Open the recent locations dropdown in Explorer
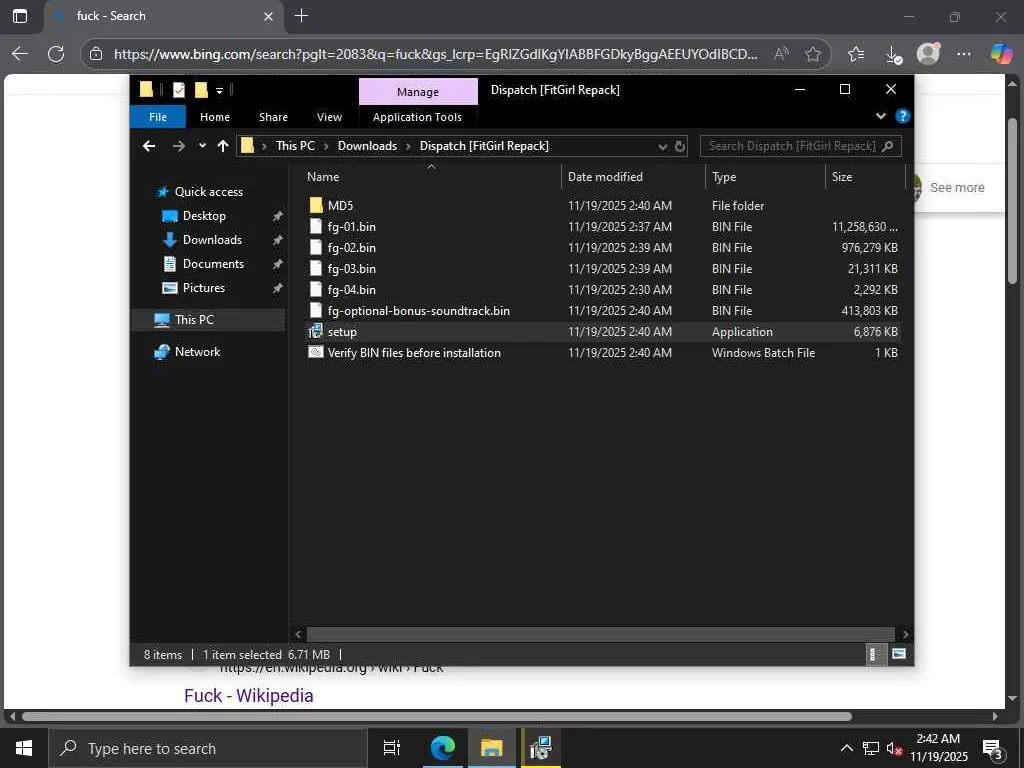 [202, 146]
